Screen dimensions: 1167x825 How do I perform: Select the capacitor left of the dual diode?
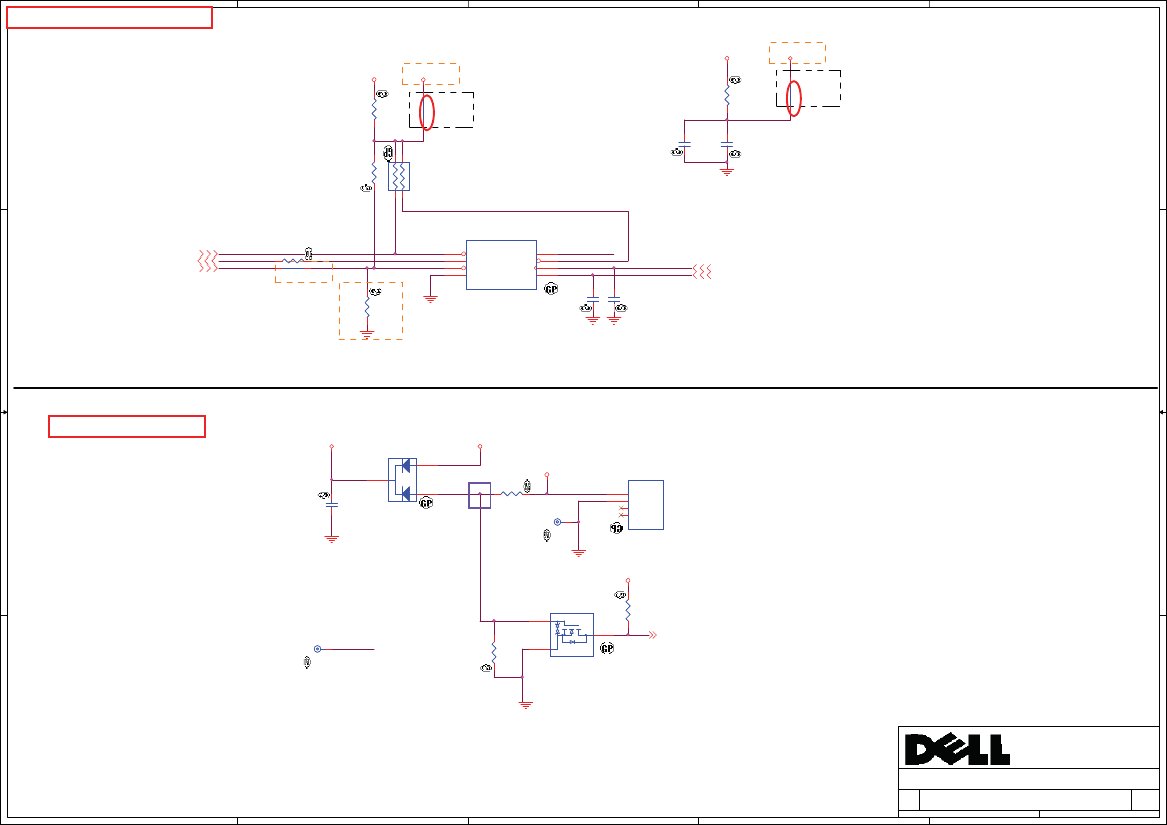332,505
